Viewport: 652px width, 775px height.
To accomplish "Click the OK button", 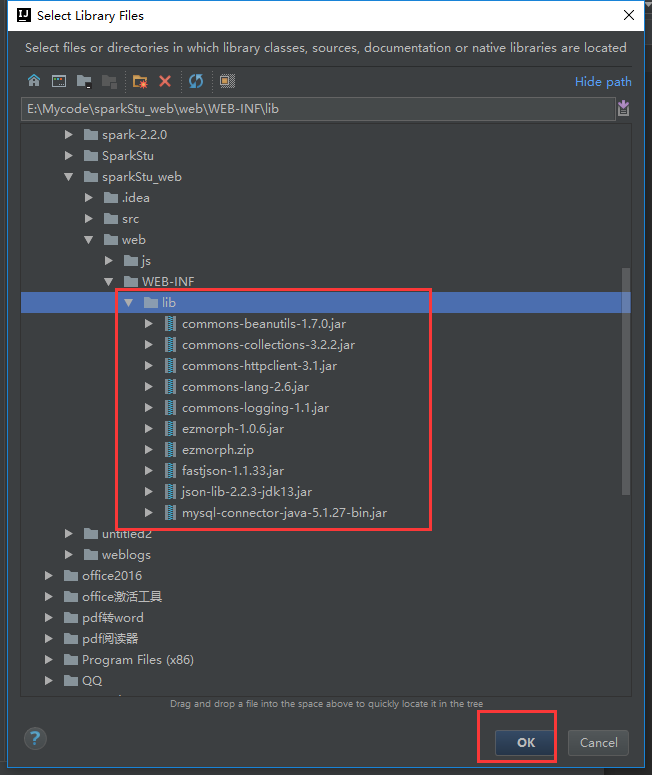I will click(525, 742).
